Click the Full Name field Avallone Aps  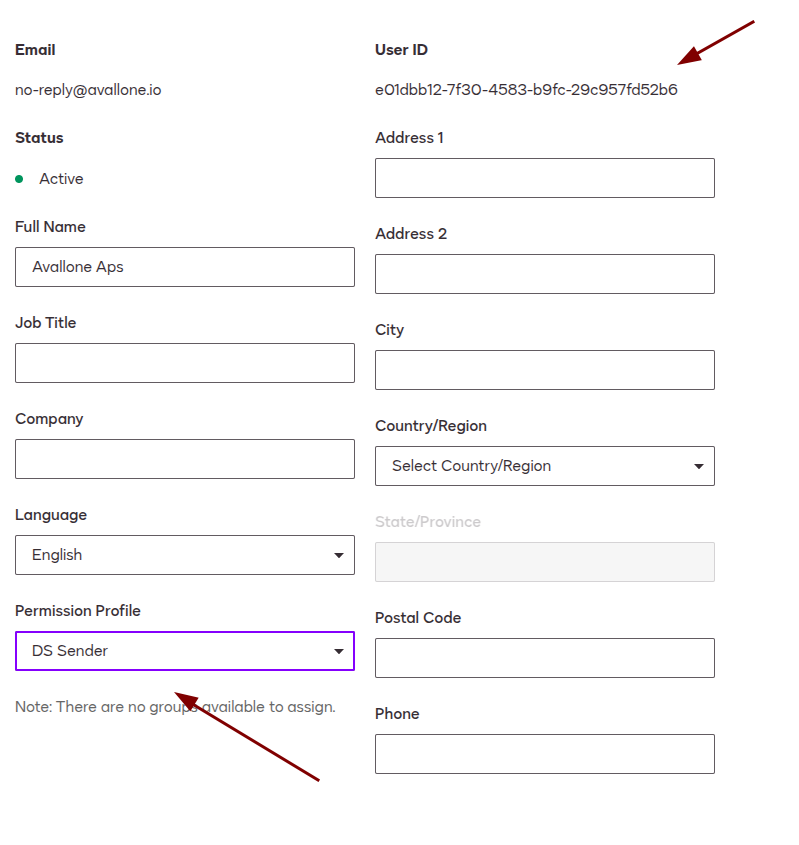point(185,267)
